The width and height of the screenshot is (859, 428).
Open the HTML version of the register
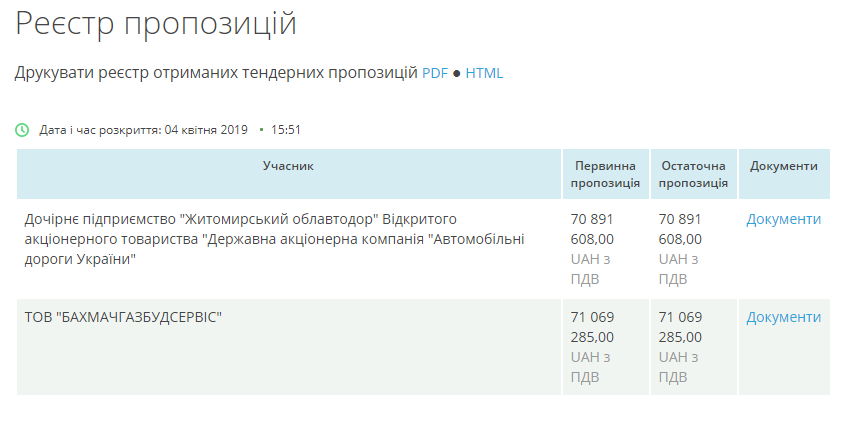[x=485, y=73]
